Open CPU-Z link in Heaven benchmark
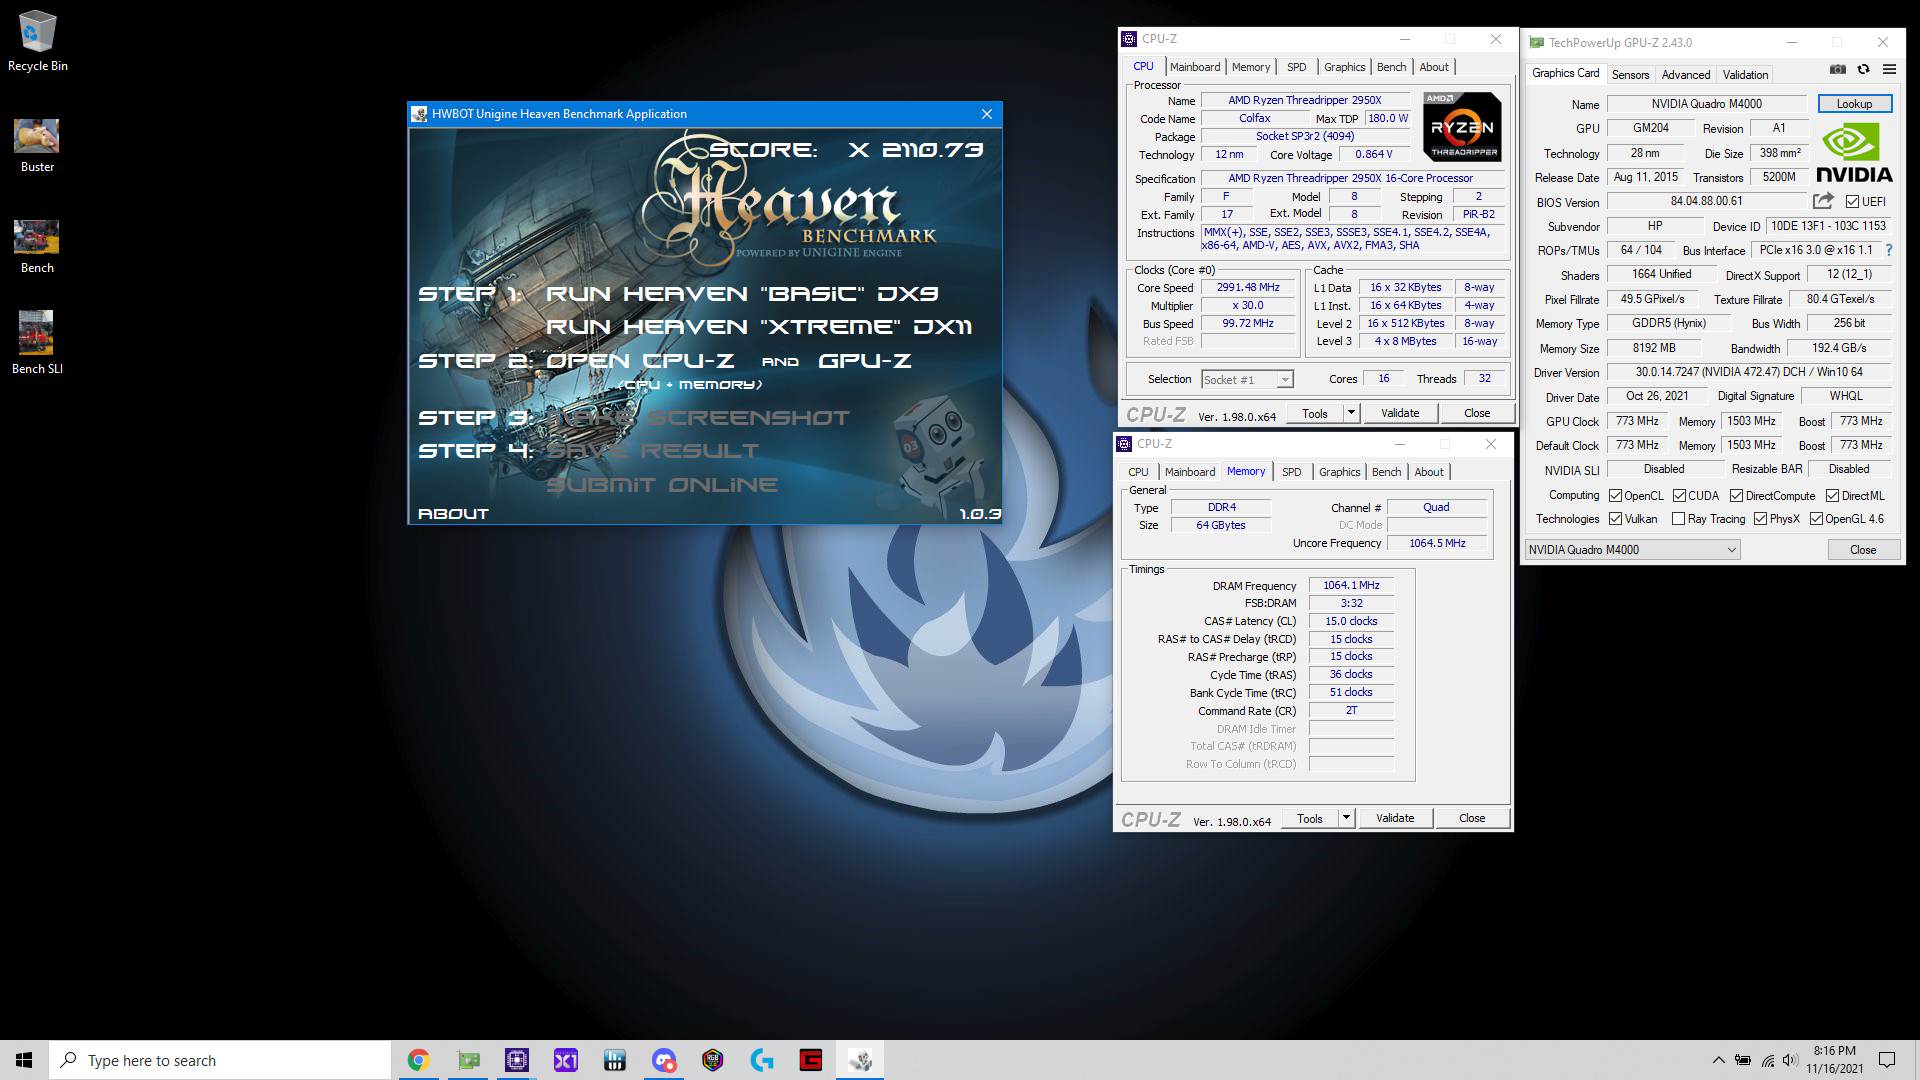The width and height of the screenshot is (1920, 1080). 640,361
